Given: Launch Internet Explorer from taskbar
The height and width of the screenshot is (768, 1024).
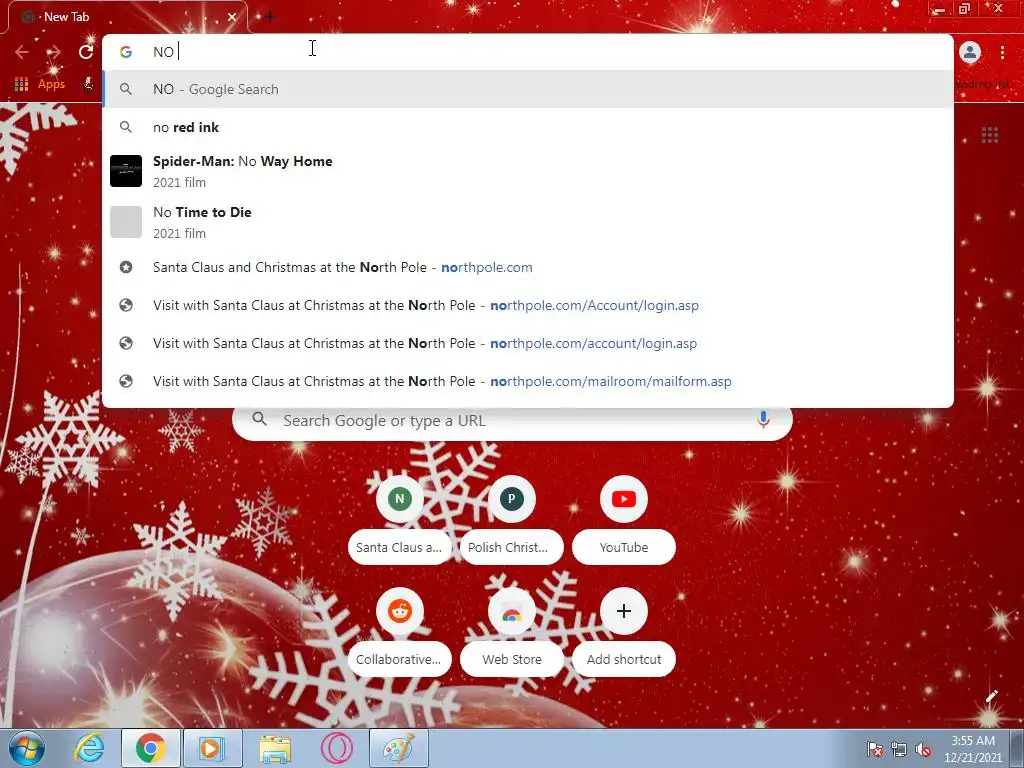Looking at the screenshot, I should [x=89, y=748].
